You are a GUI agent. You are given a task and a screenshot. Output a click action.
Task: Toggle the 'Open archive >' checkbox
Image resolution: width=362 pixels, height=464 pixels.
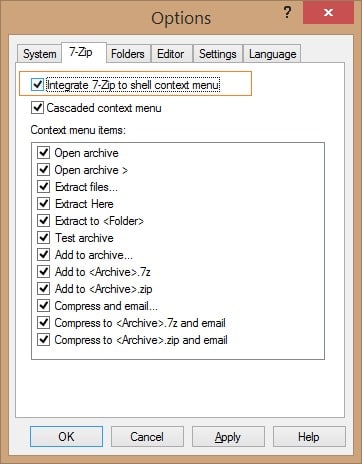(x=43, y=169)
